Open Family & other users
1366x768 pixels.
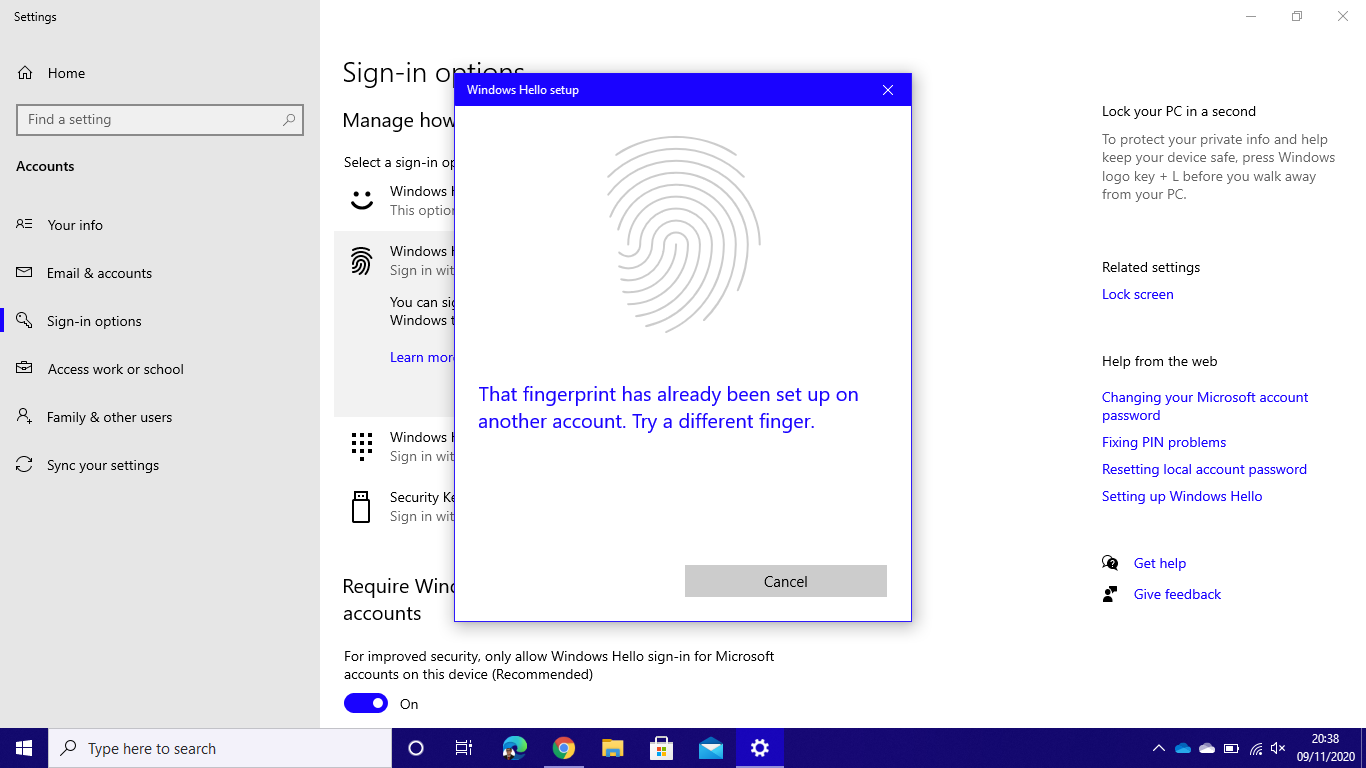(109, 417)
